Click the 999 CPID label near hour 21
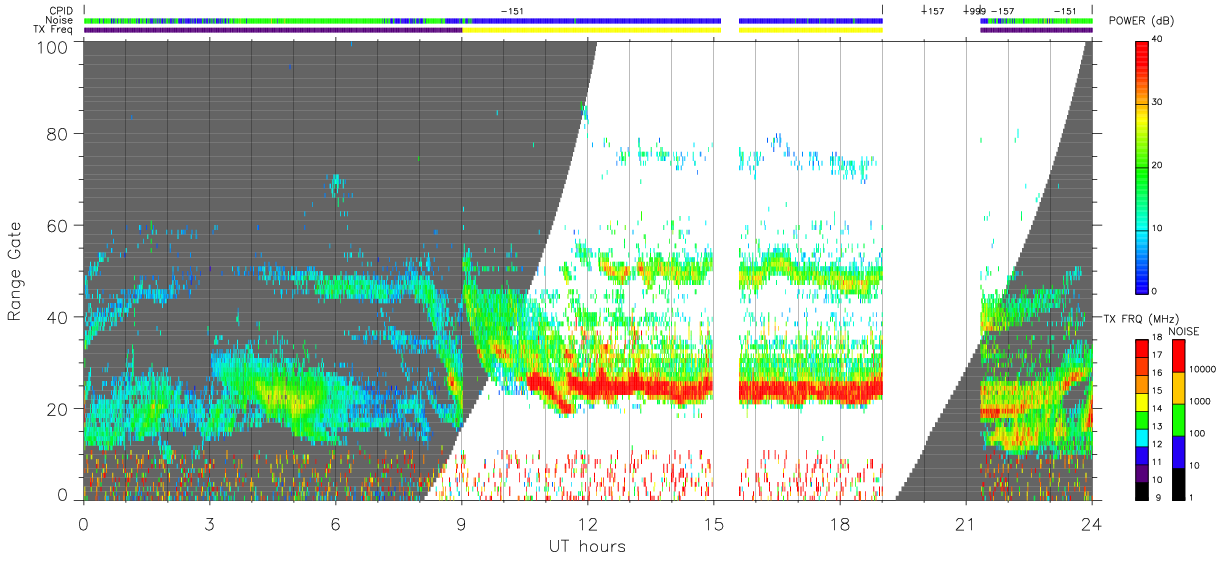1228x567 pixels. point(976,11)
